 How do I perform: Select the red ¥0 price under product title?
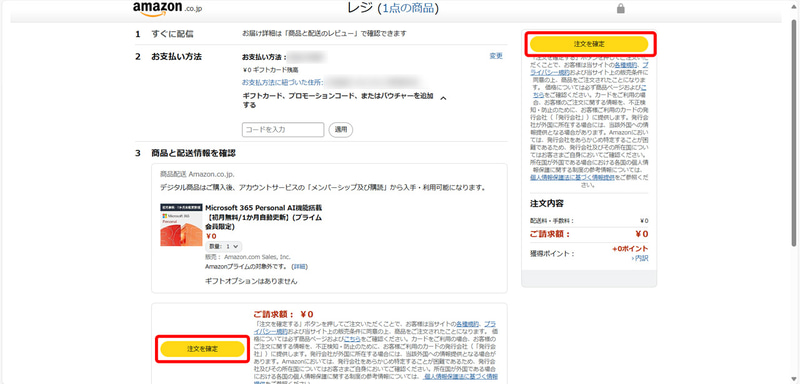click(x=211, y=236)
